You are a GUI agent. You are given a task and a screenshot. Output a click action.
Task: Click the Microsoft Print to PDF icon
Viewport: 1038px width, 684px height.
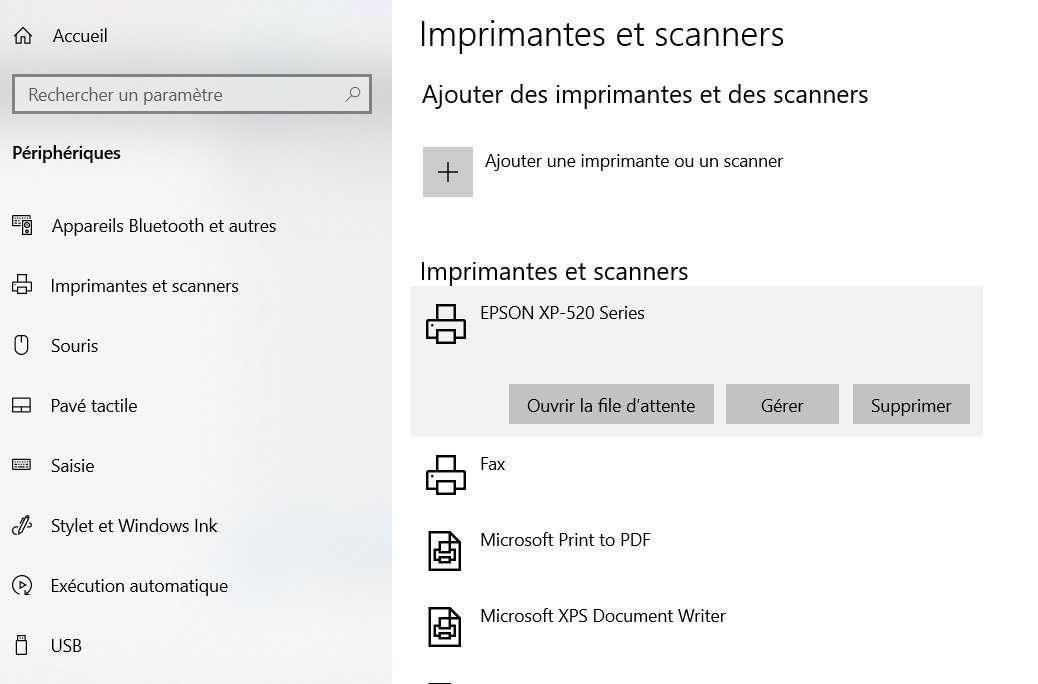pos(446,551)
